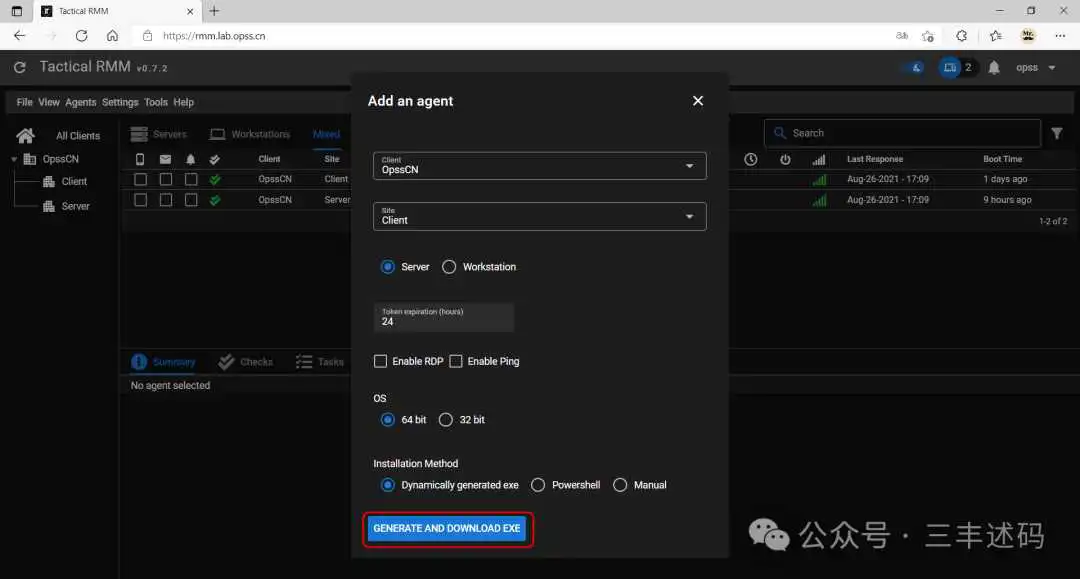Click the refresh icon beside Tactical RMM title
Screen dimensions: 1080x579
pos(19,67)
